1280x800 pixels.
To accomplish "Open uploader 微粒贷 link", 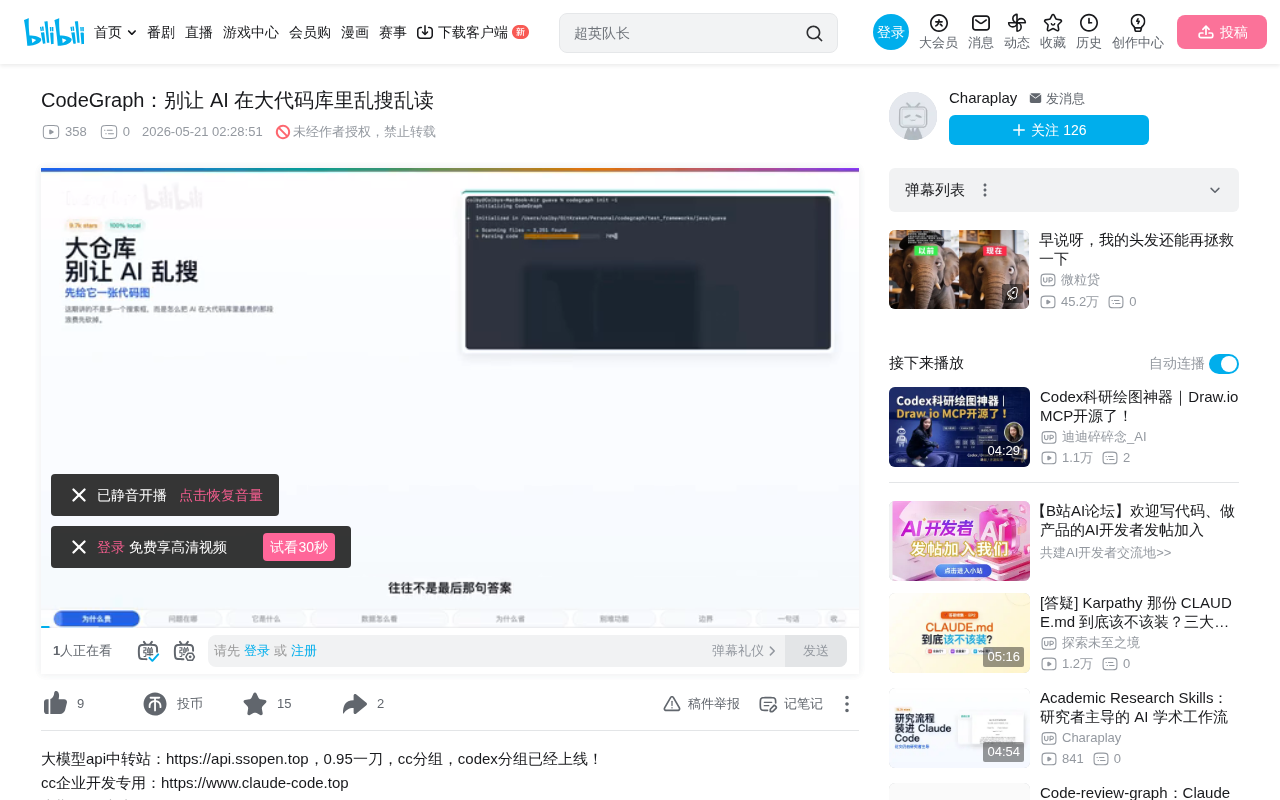I will (1080, 280).
